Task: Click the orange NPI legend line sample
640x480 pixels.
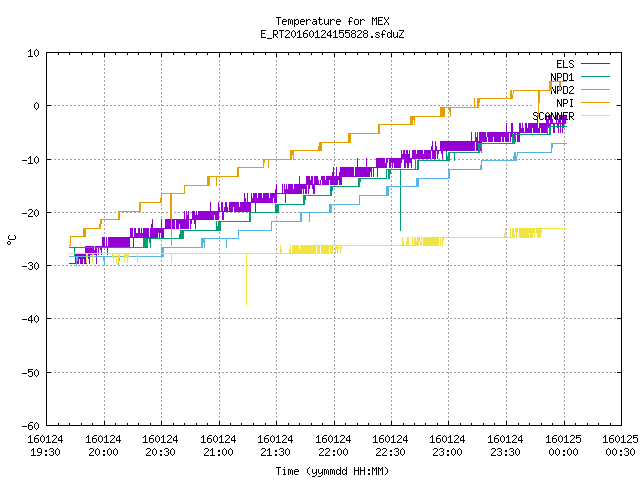Action: point(595,102)
